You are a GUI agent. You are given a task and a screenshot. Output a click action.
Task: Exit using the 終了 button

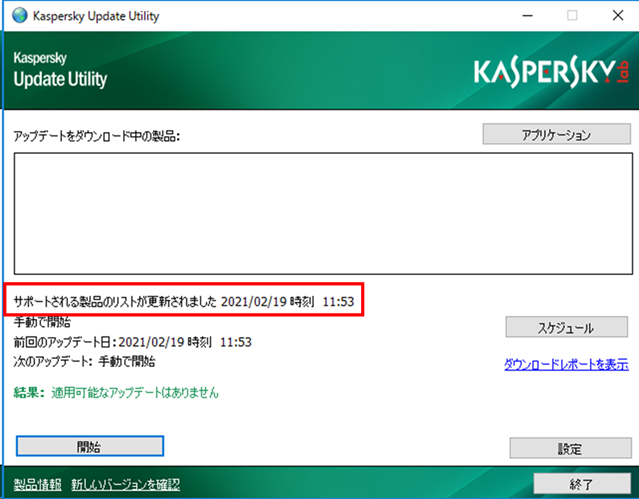coord(582,484)
